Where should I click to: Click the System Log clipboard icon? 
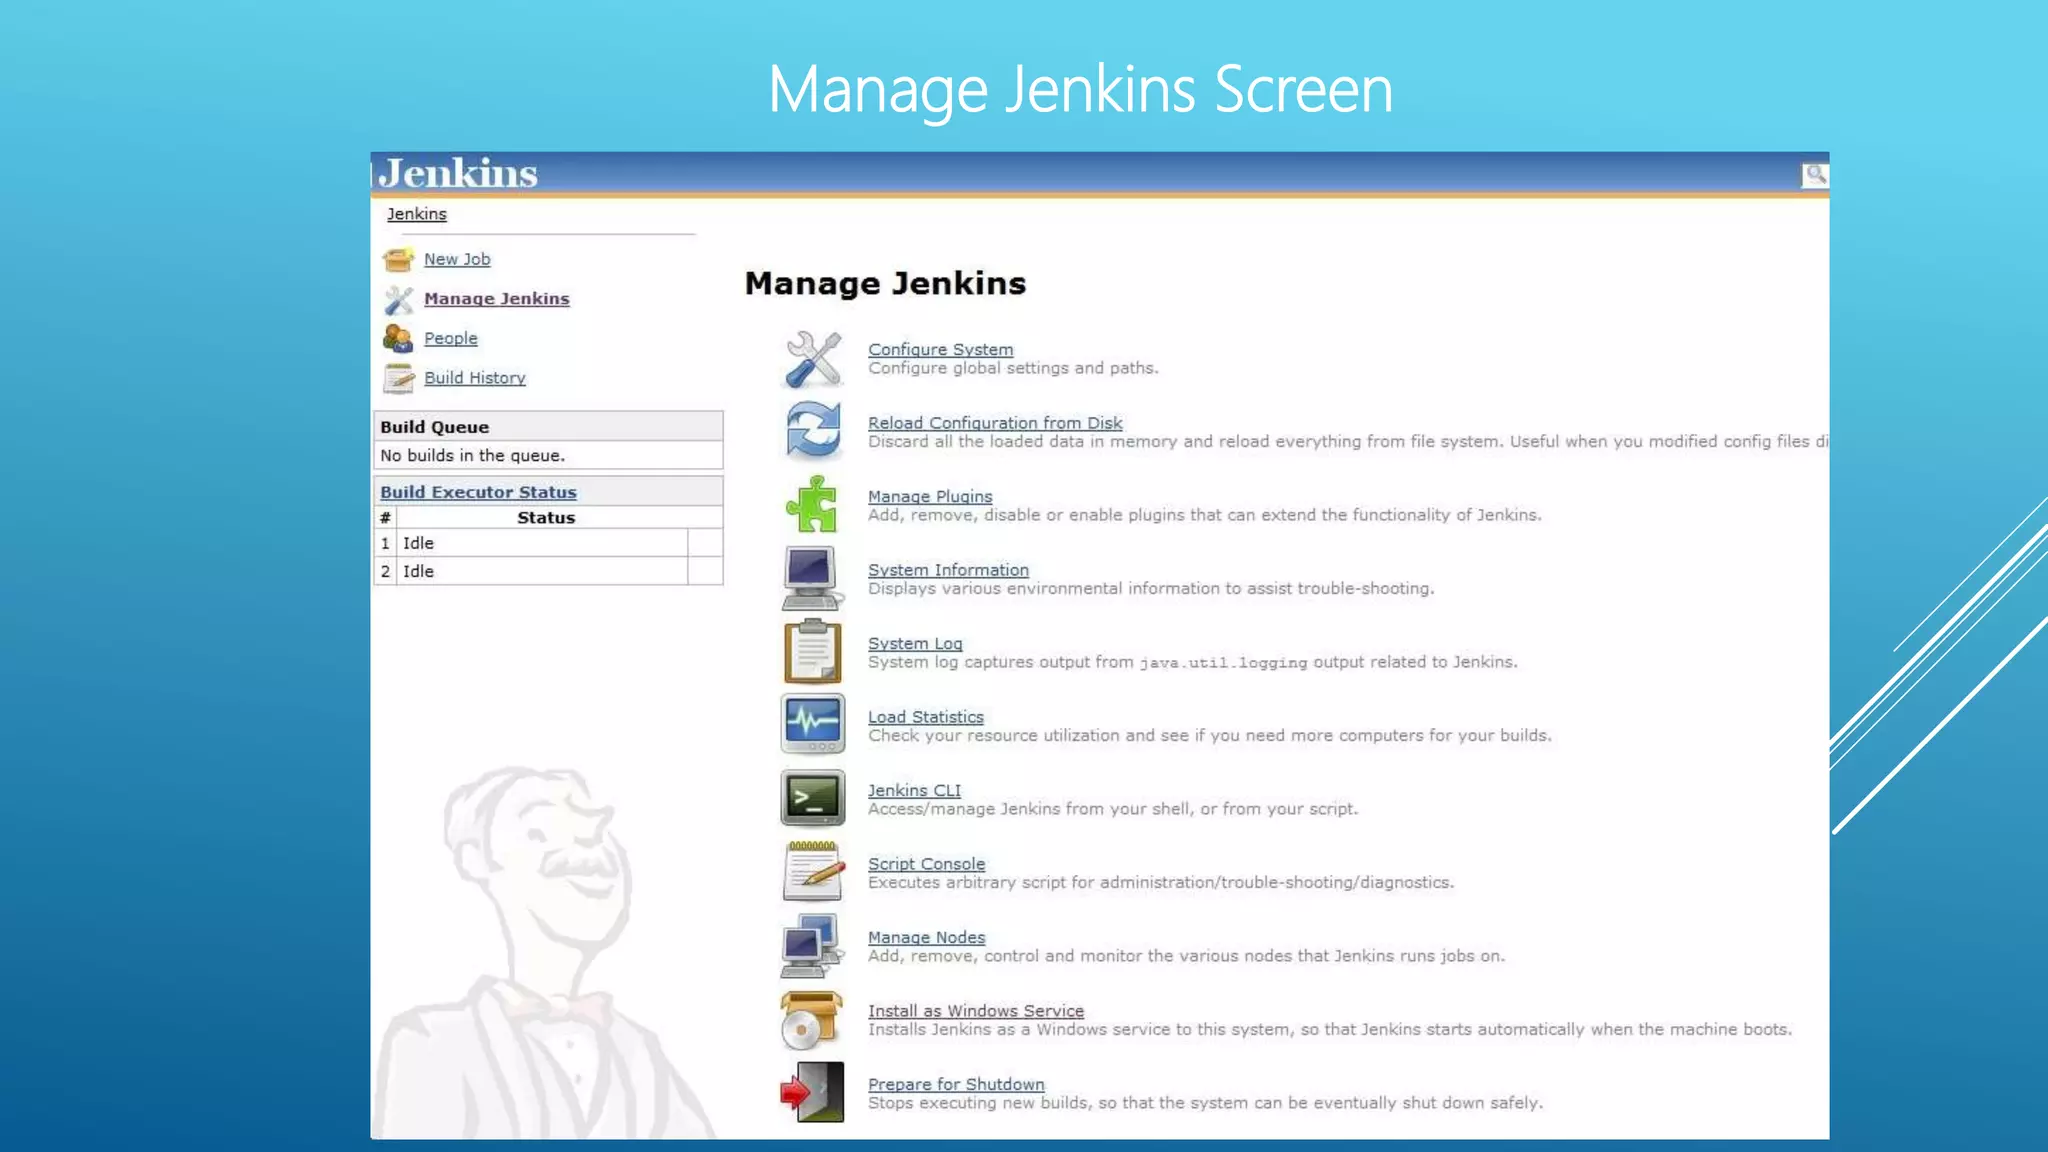(x=812, y=651)
